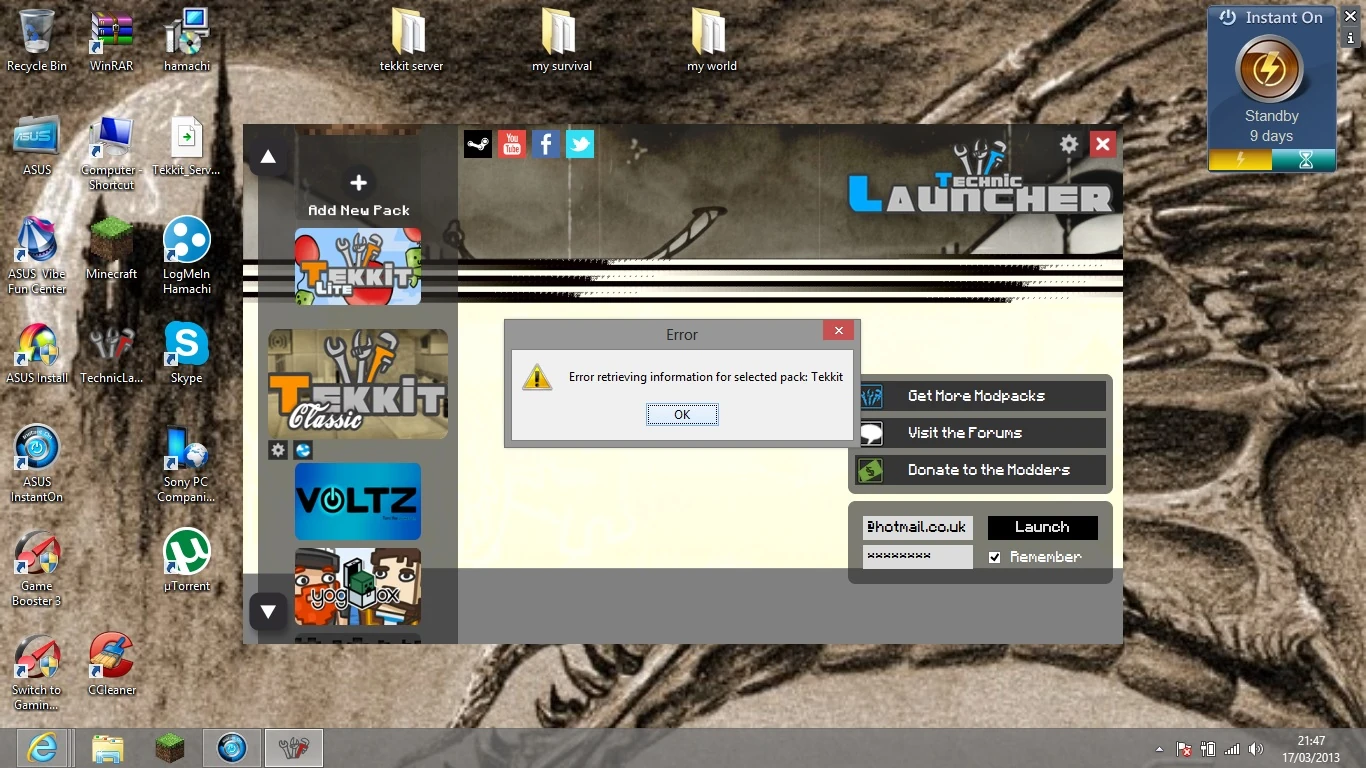Show hidden system tray icons
This screenshot has height=768, width=1366.
coord(1159,749)
